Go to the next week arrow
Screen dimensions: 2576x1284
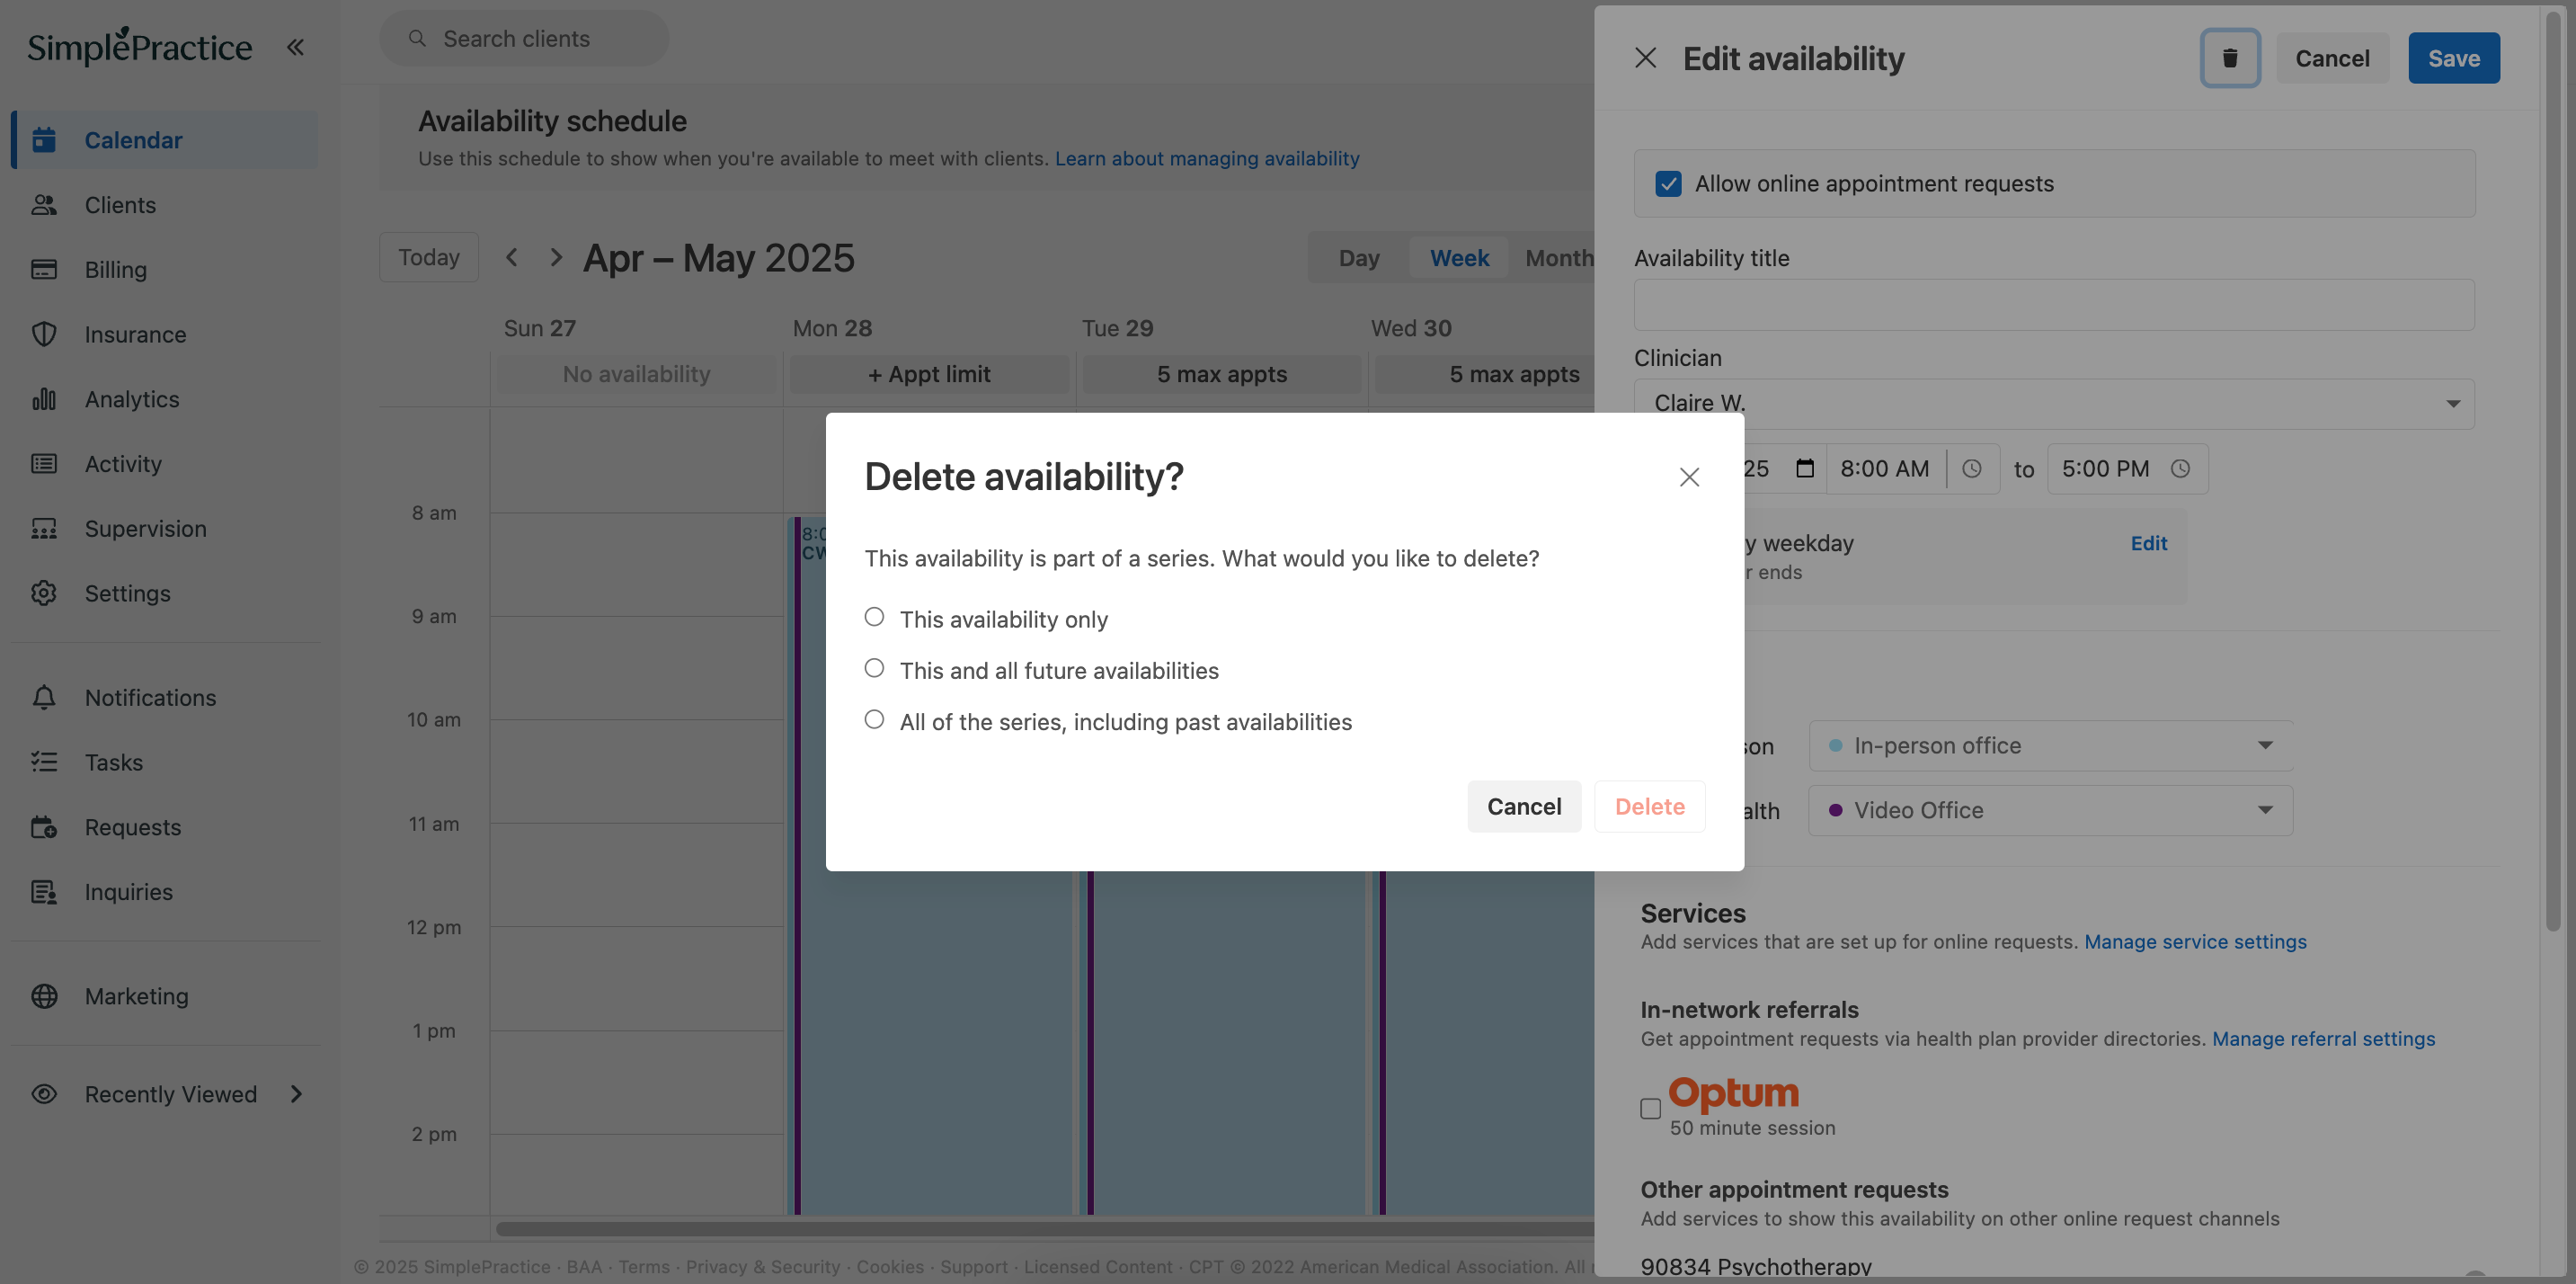(556, 257)
